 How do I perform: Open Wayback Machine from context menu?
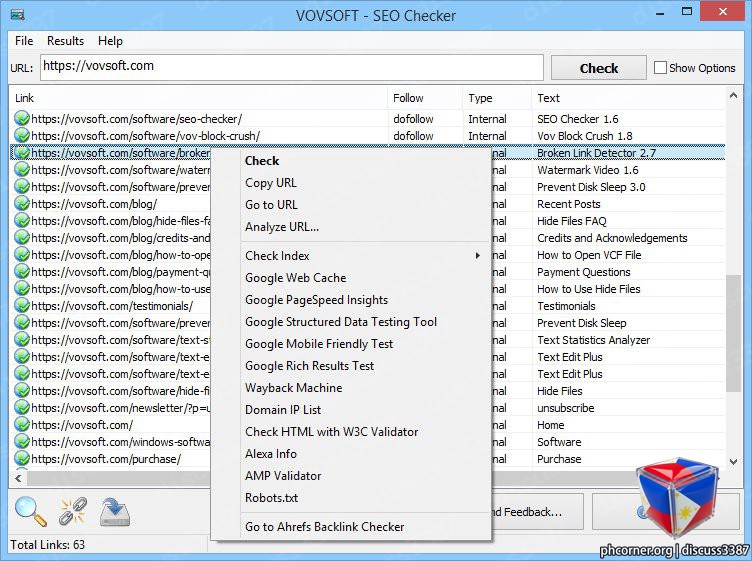pyautogui.click(x=294, y=388)
